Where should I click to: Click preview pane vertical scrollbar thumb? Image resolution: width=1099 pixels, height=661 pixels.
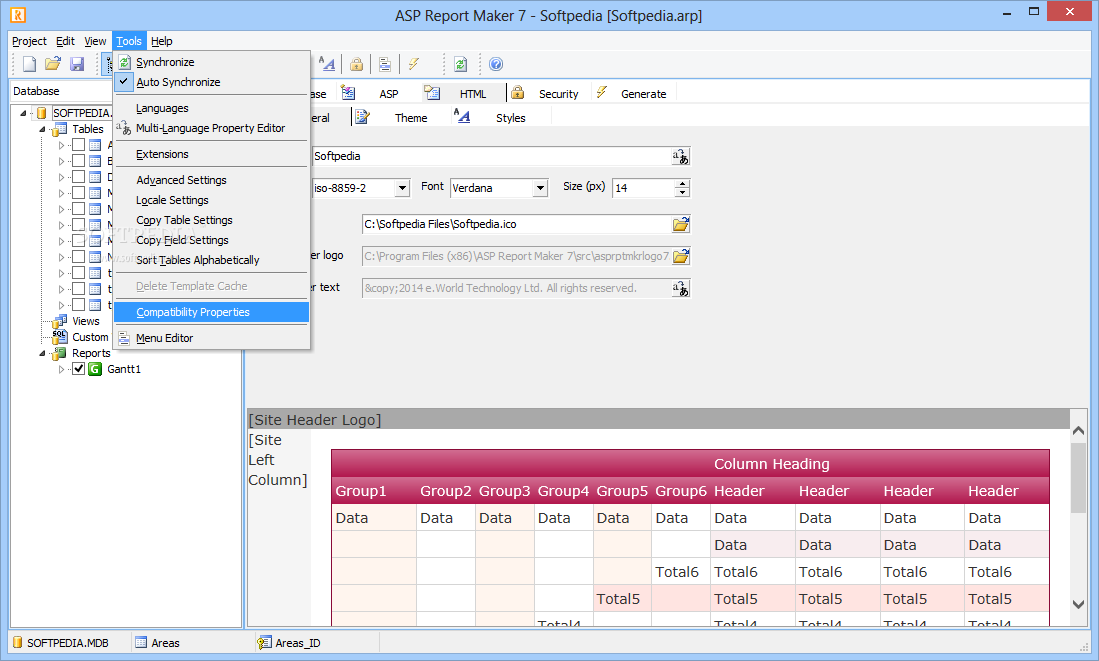tap(1078, 477)
